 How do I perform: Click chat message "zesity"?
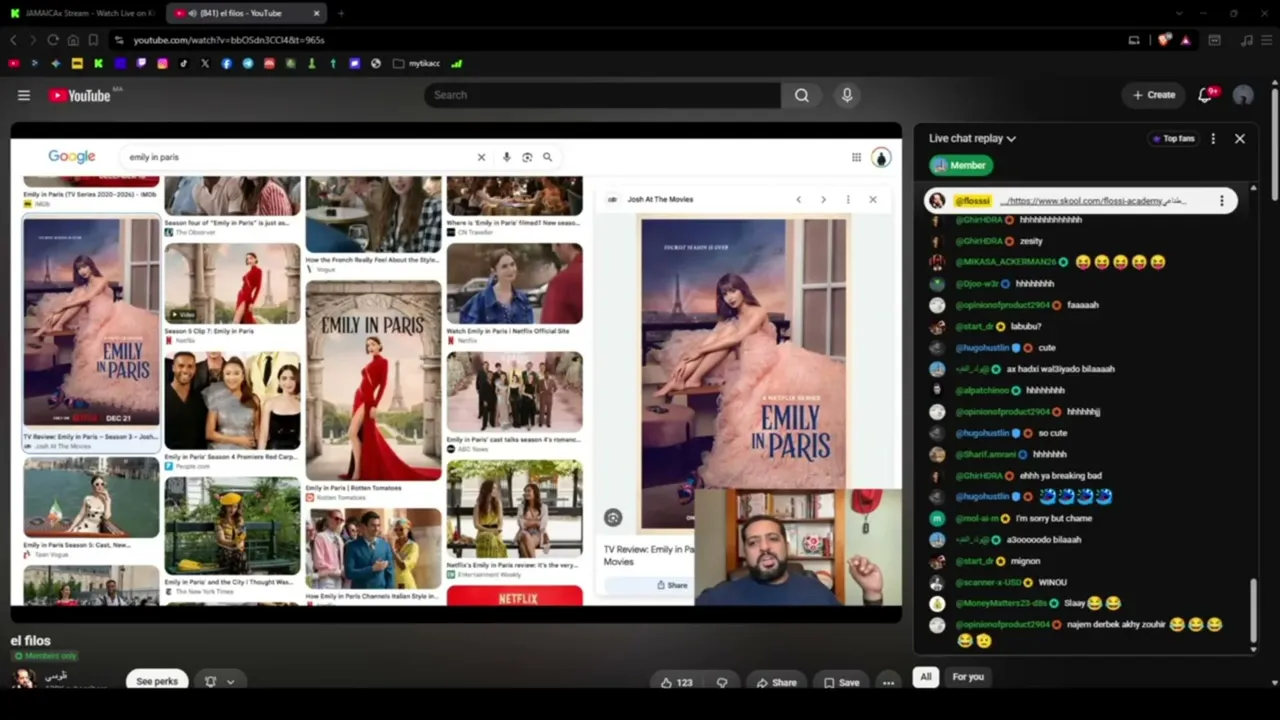[x=1030, y=241]
